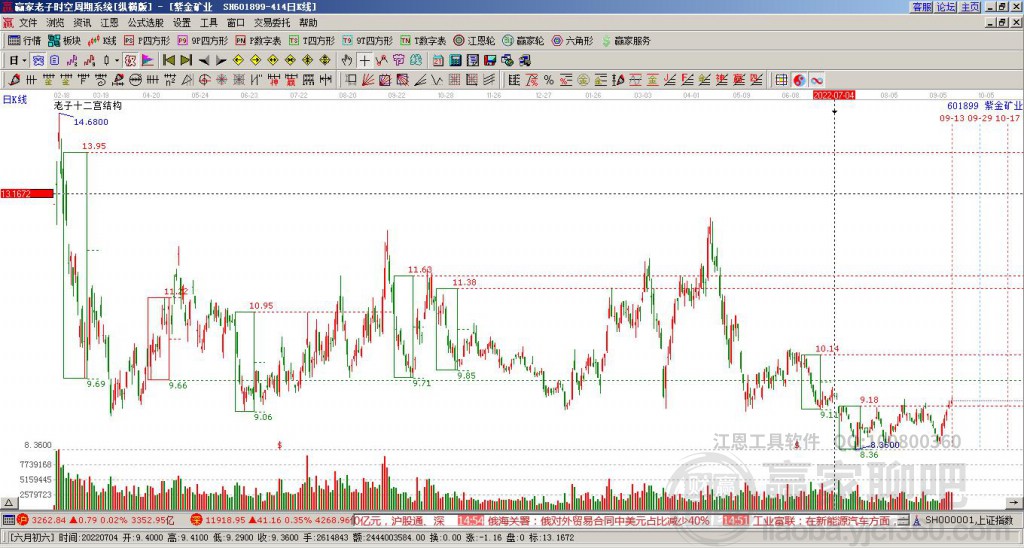Open the 工具 menu
This screenshot has height=548, width=1024.
[209, 23]
